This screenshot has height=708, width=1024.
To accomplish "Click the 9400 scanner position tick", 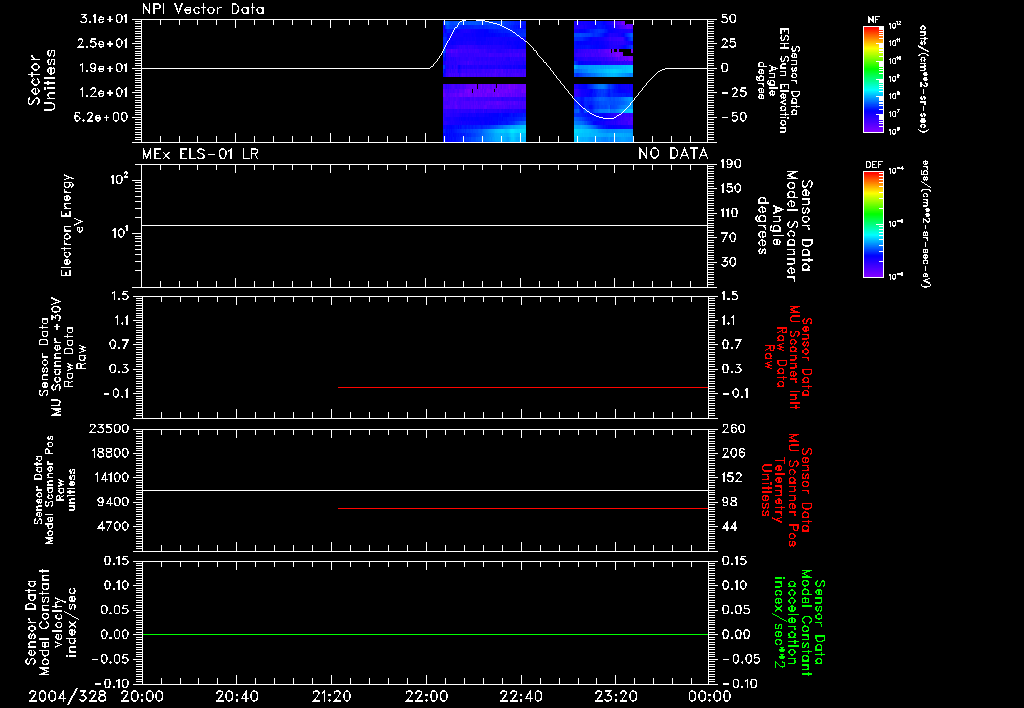I will [113, 502].
